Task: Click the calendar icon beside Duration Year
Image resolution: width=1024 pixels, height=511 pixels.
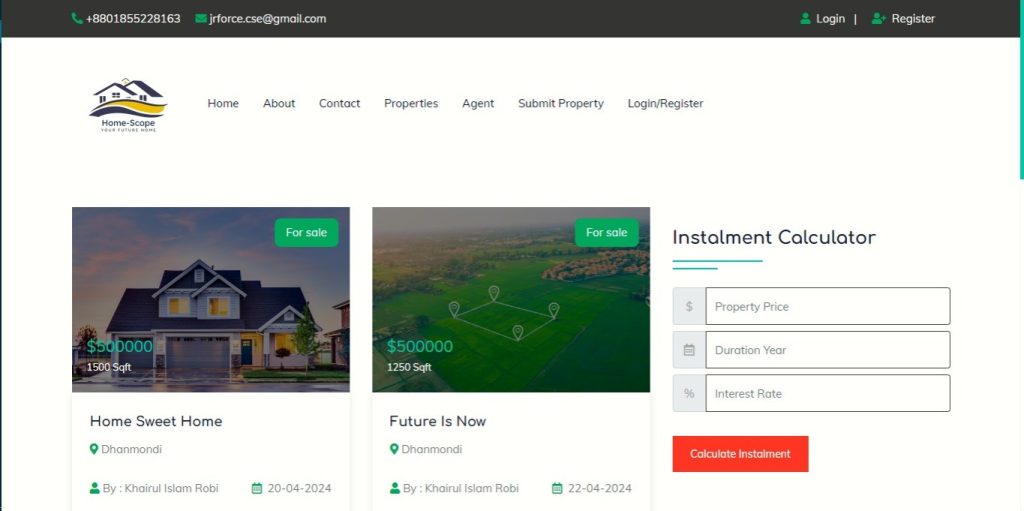Action: (689, 350)
